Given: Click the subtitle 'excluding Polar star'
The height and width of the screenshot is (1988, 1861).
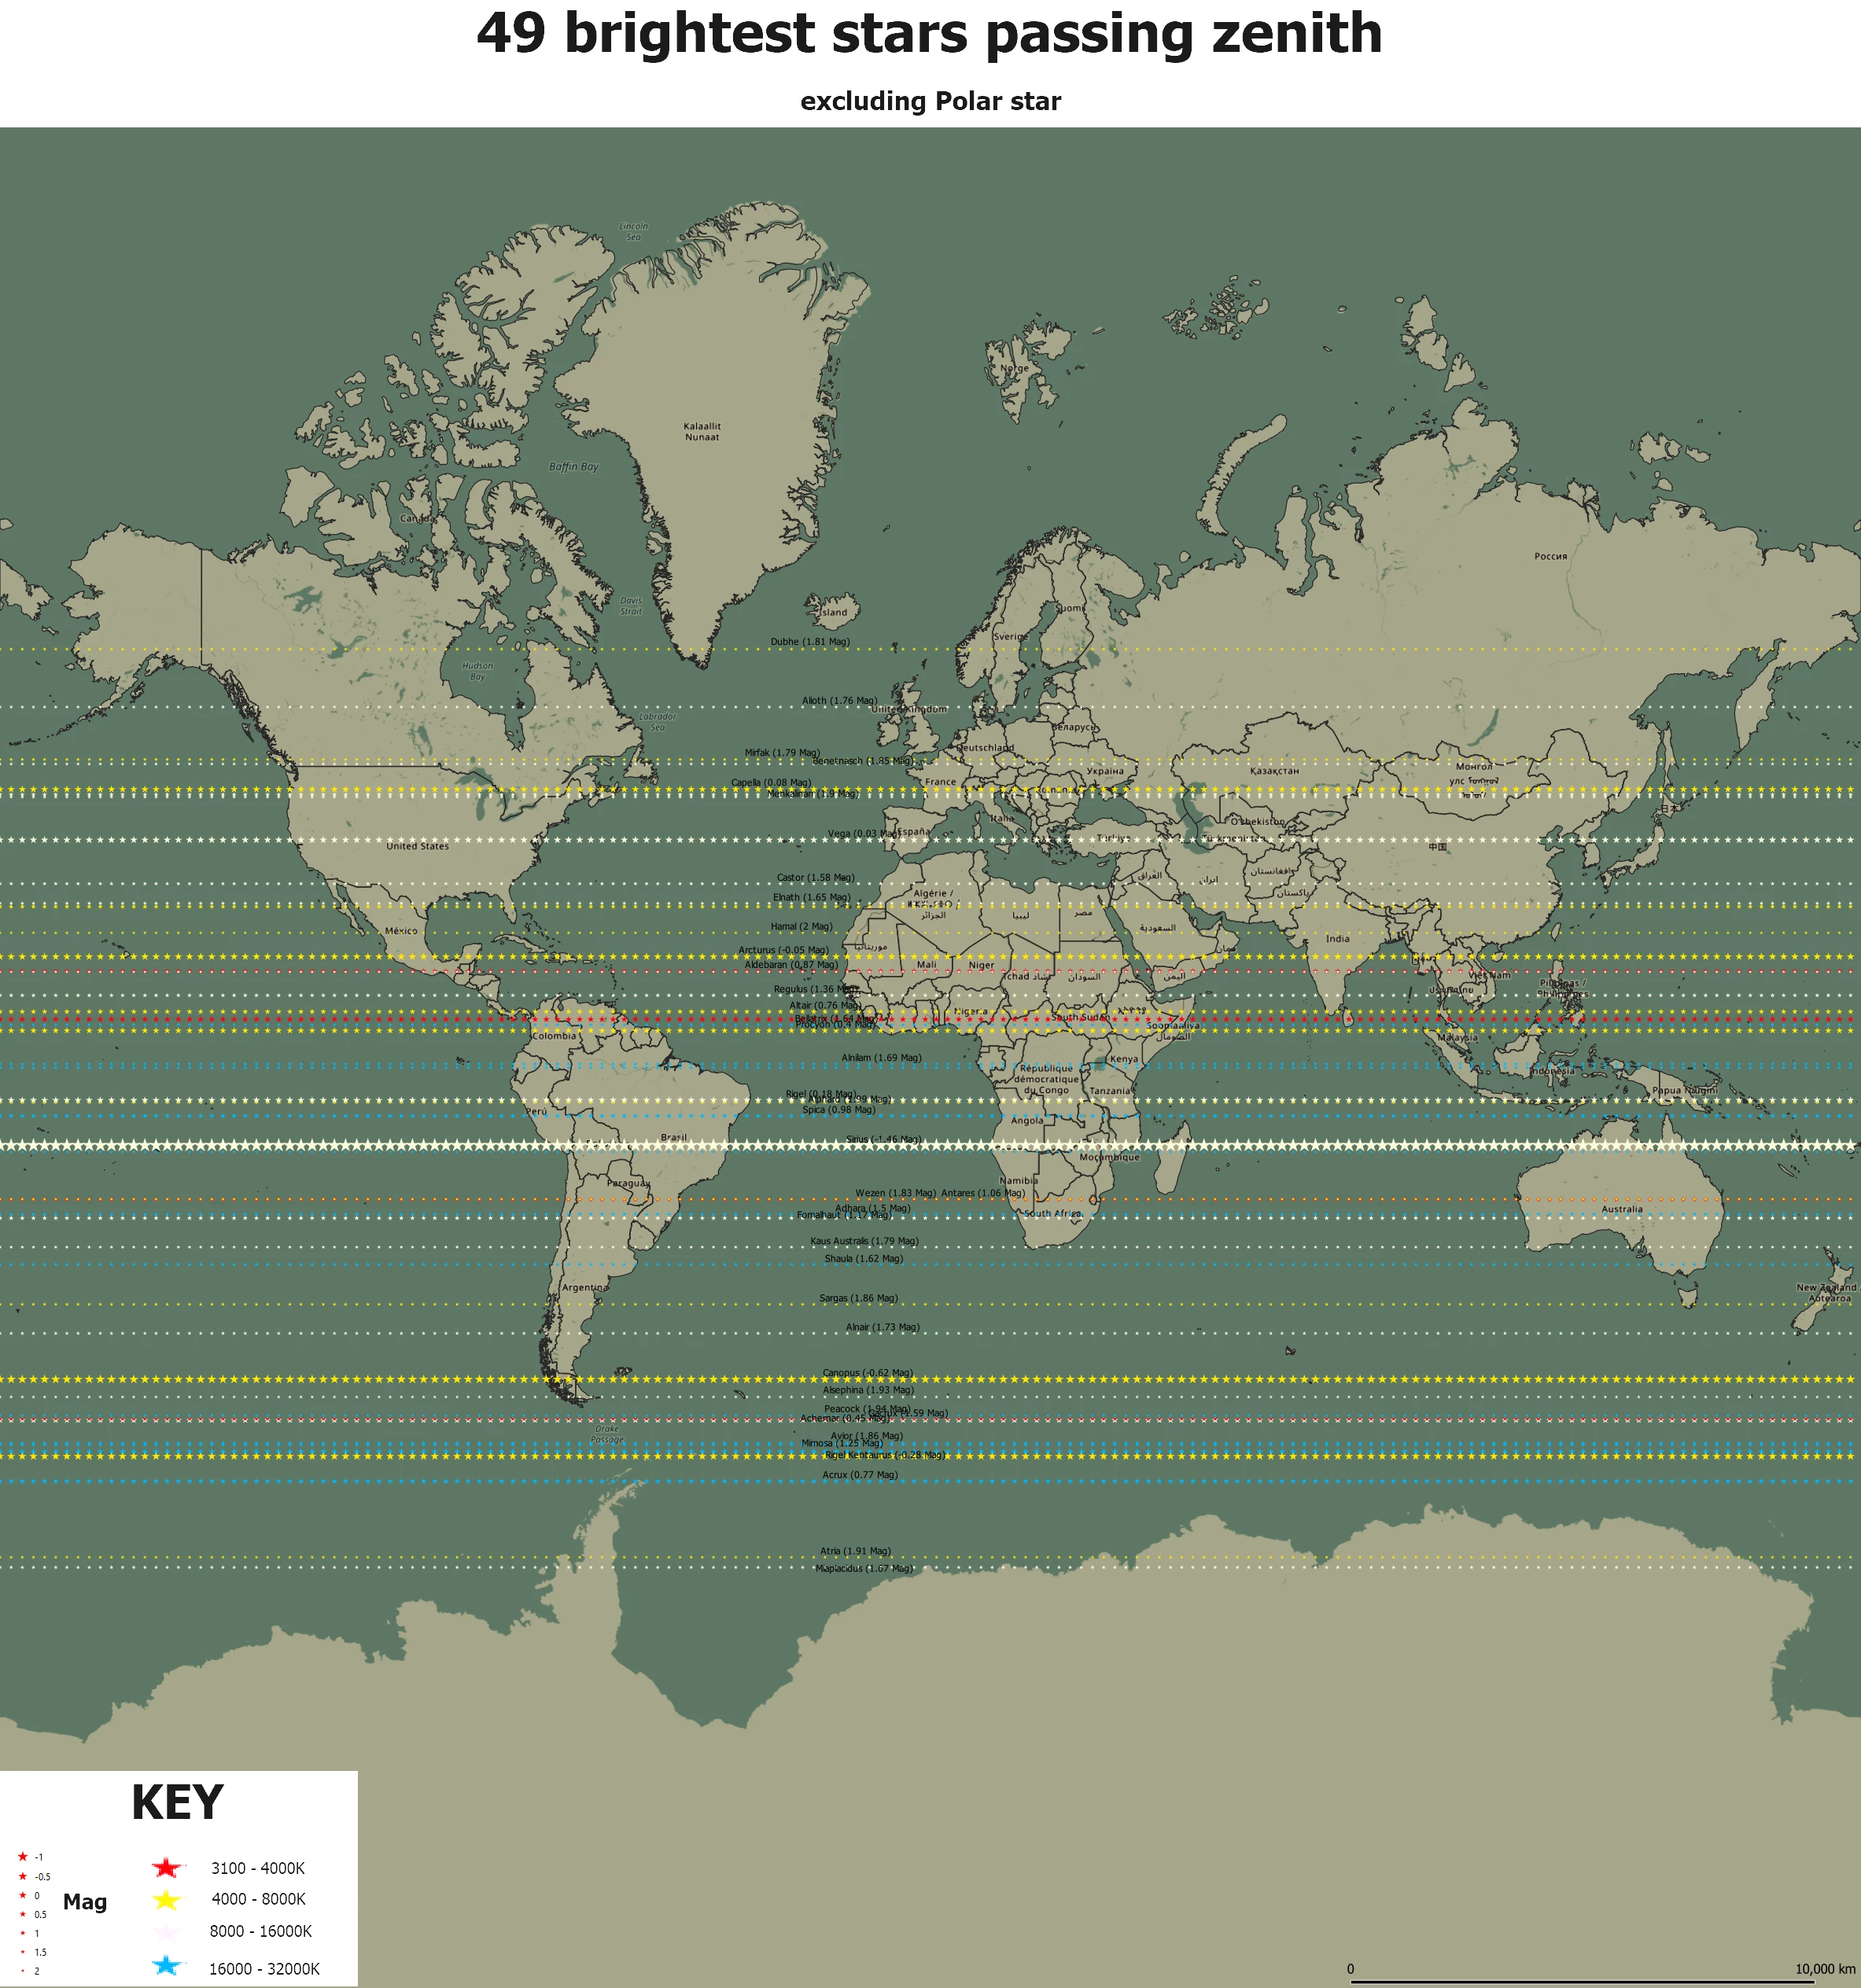Looking at the screenshot, I should (x=930, y=101).
